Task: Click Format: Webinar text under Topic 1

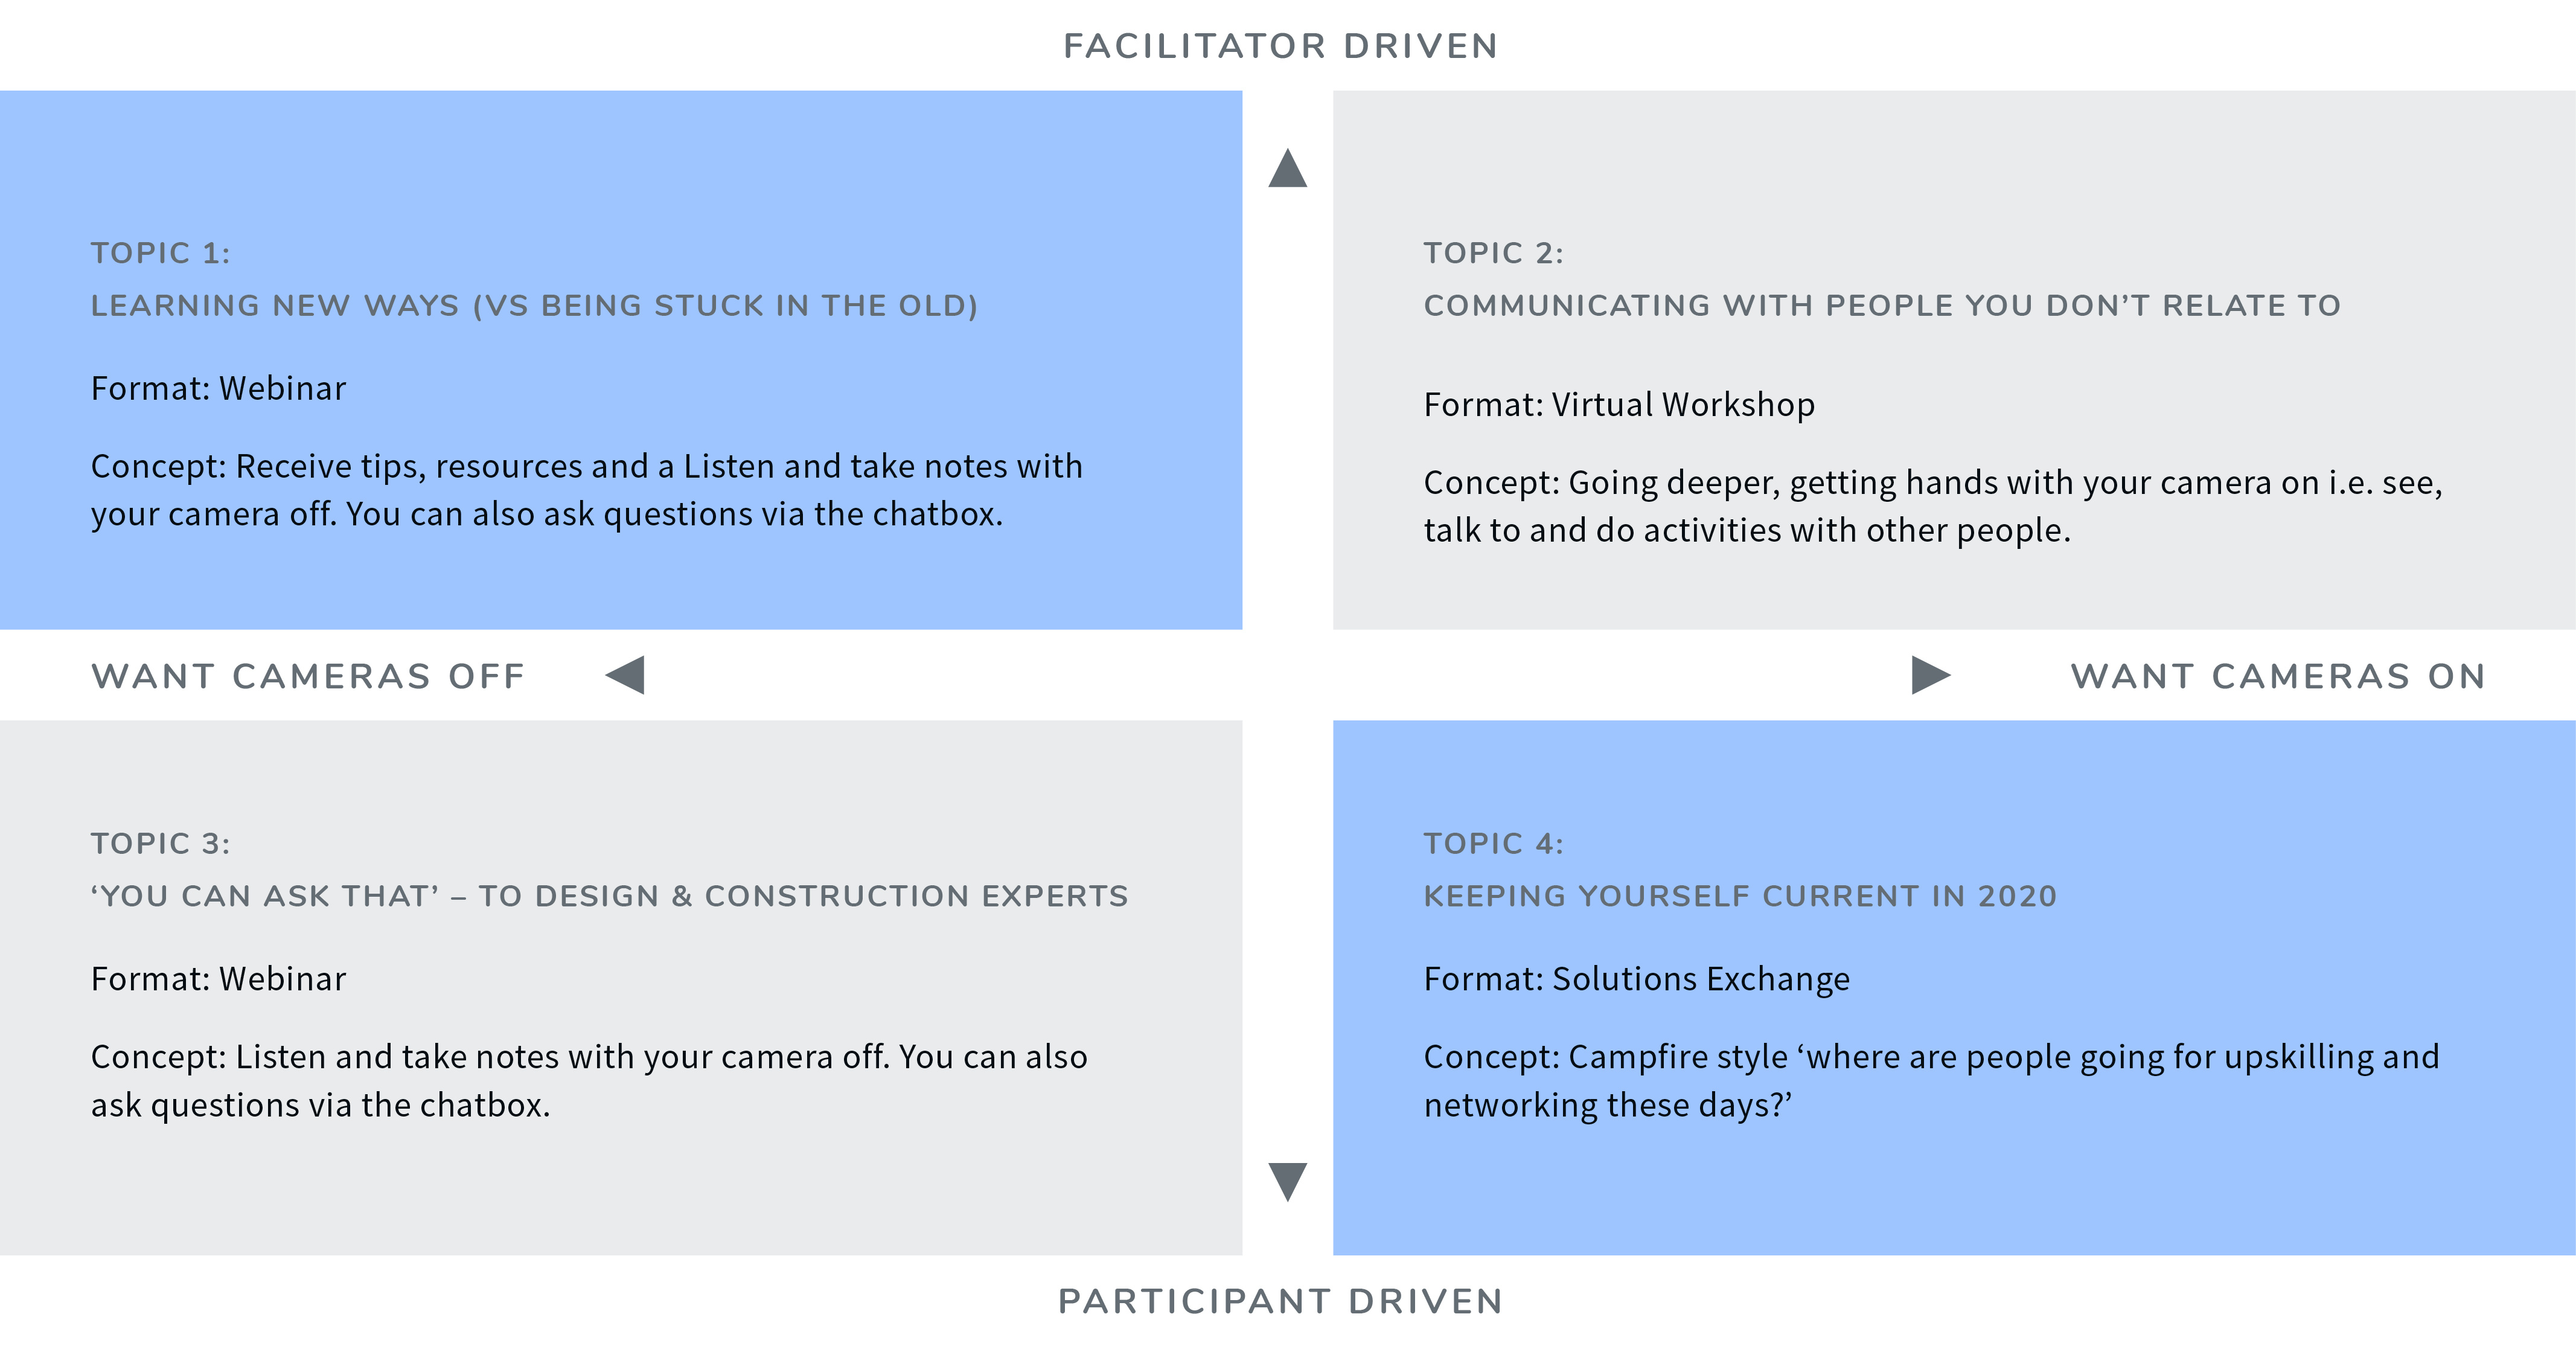Action: coord(218,388)
